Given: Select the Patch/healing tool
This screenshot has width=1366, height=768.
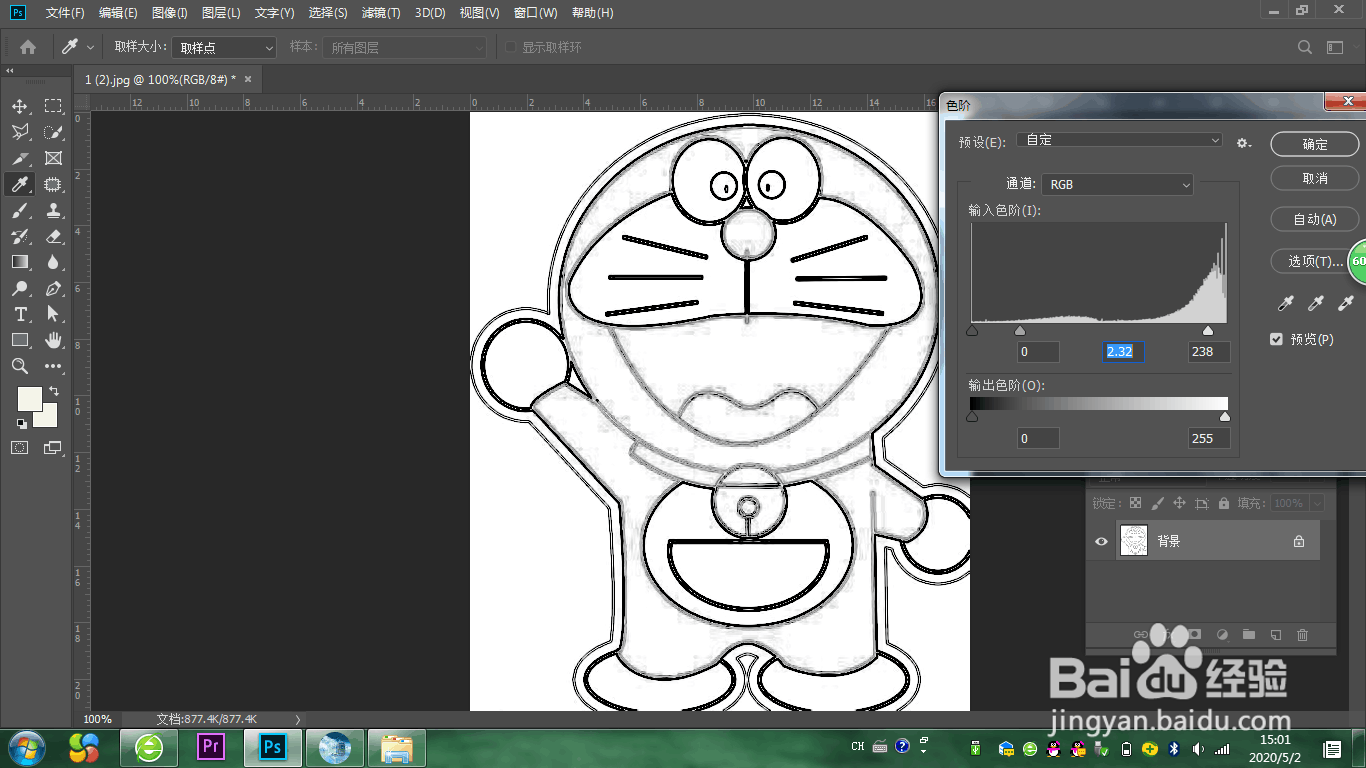Looking at the screenshot, I should (x=53, y=184).
